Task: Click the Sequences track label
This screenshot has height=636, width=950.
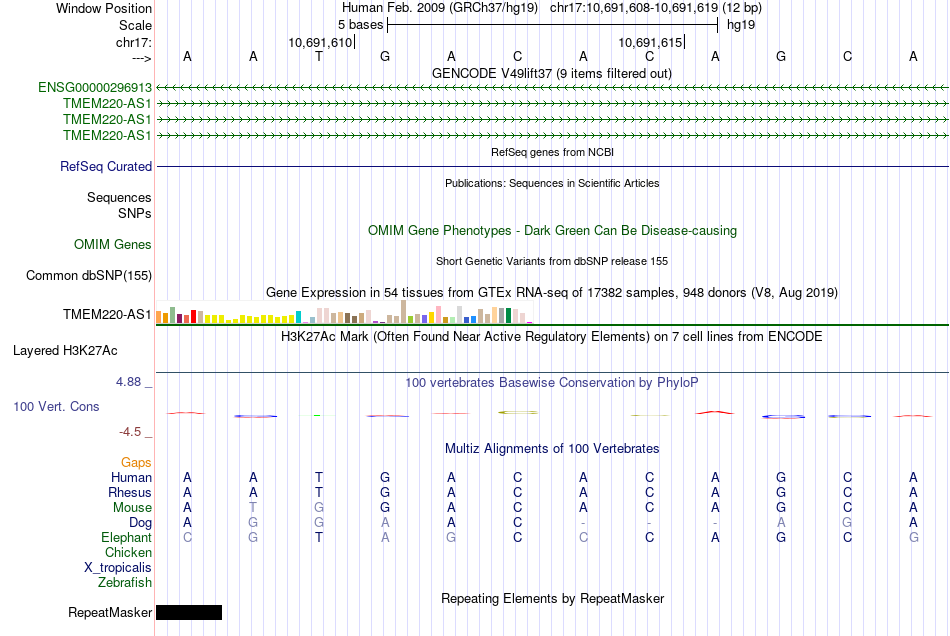Action: point(119,197)
